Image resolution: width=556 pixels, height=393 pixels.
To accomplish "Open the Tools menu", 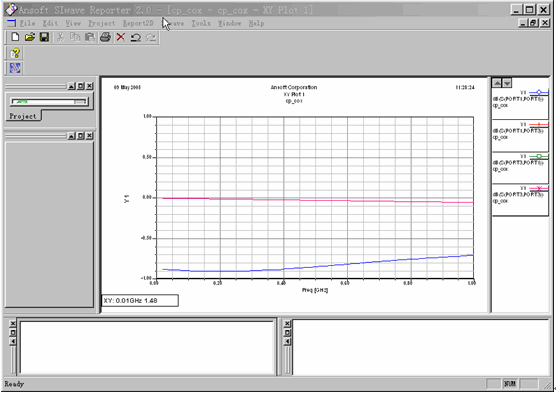I will pos(201,23).
